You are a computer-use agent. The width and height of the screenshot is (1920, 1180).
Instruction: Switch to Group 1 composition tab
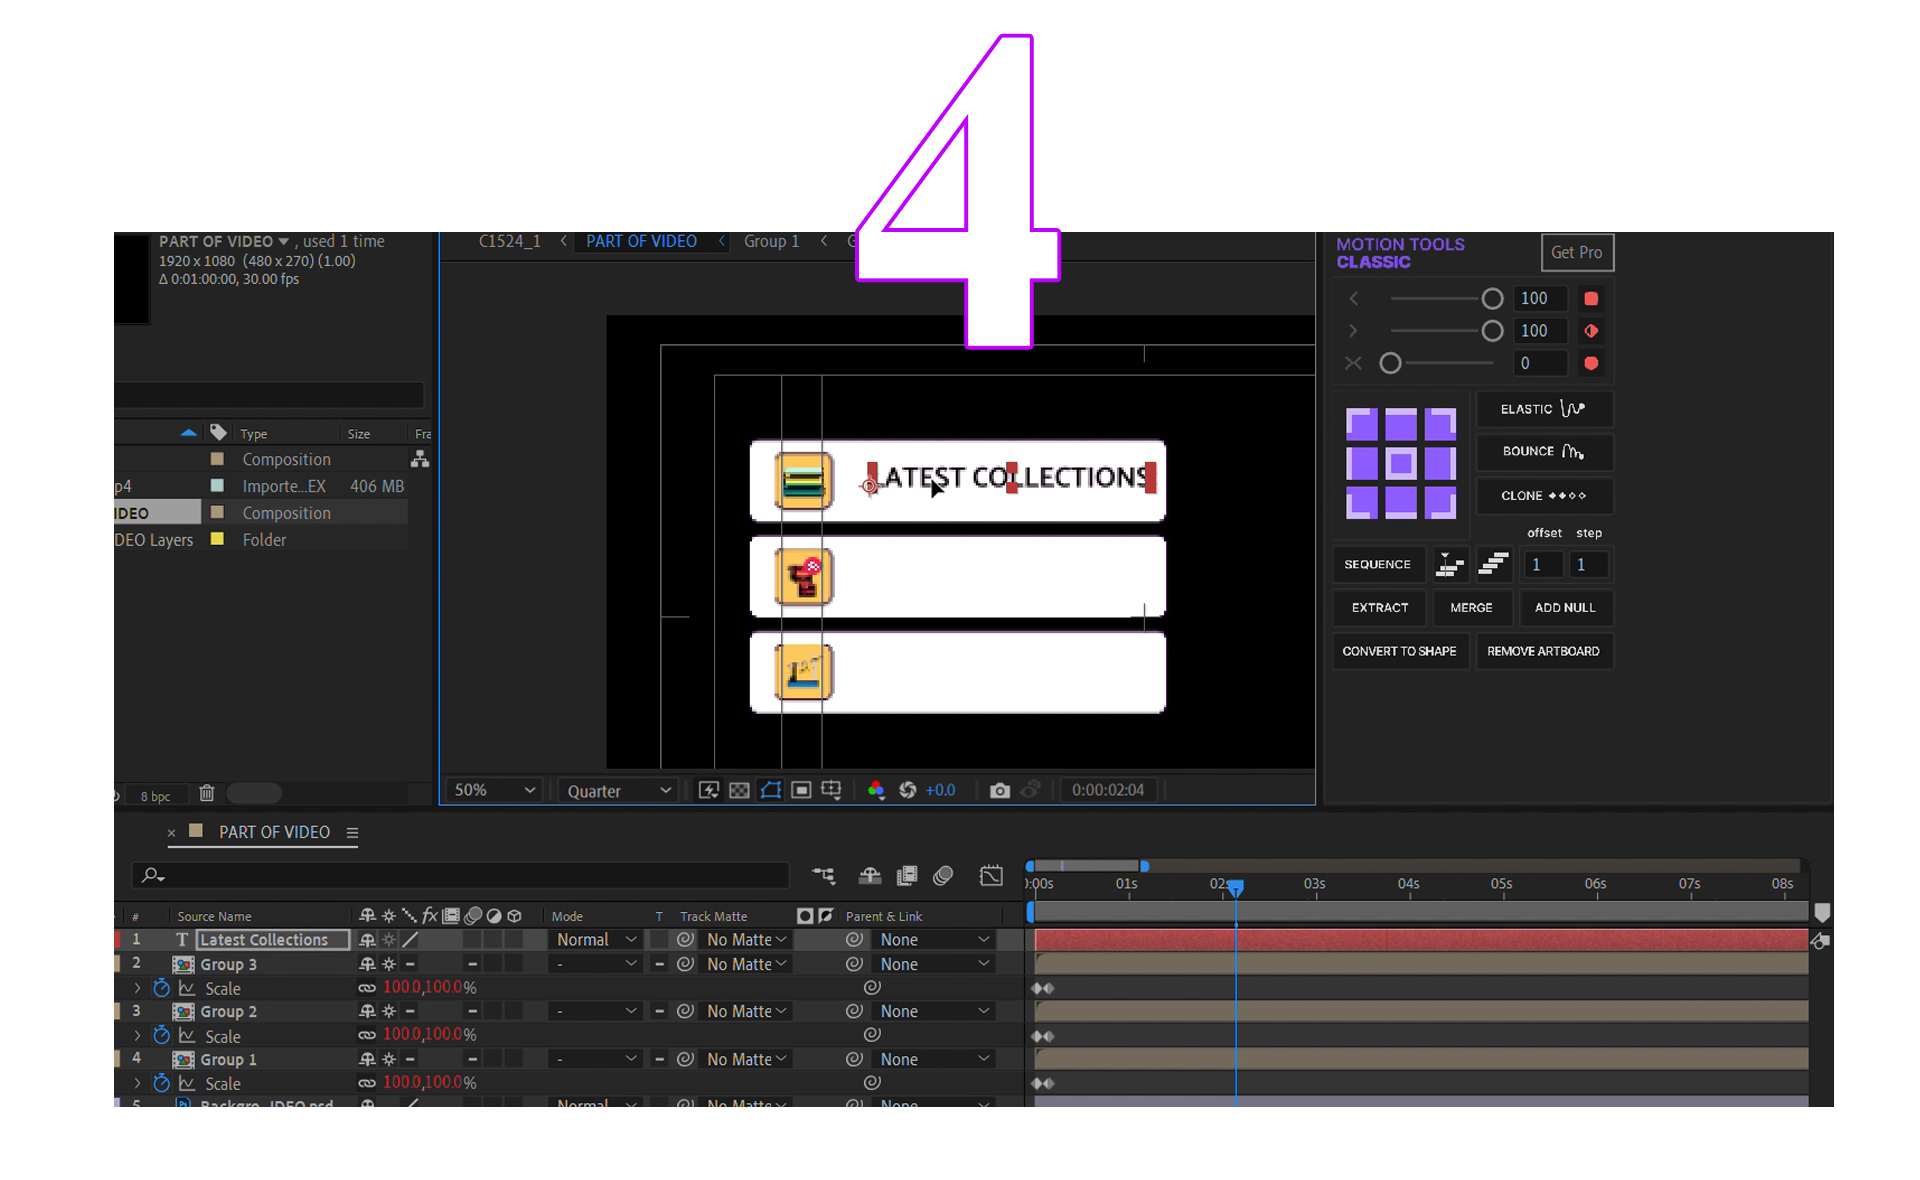tap(771, 241)
